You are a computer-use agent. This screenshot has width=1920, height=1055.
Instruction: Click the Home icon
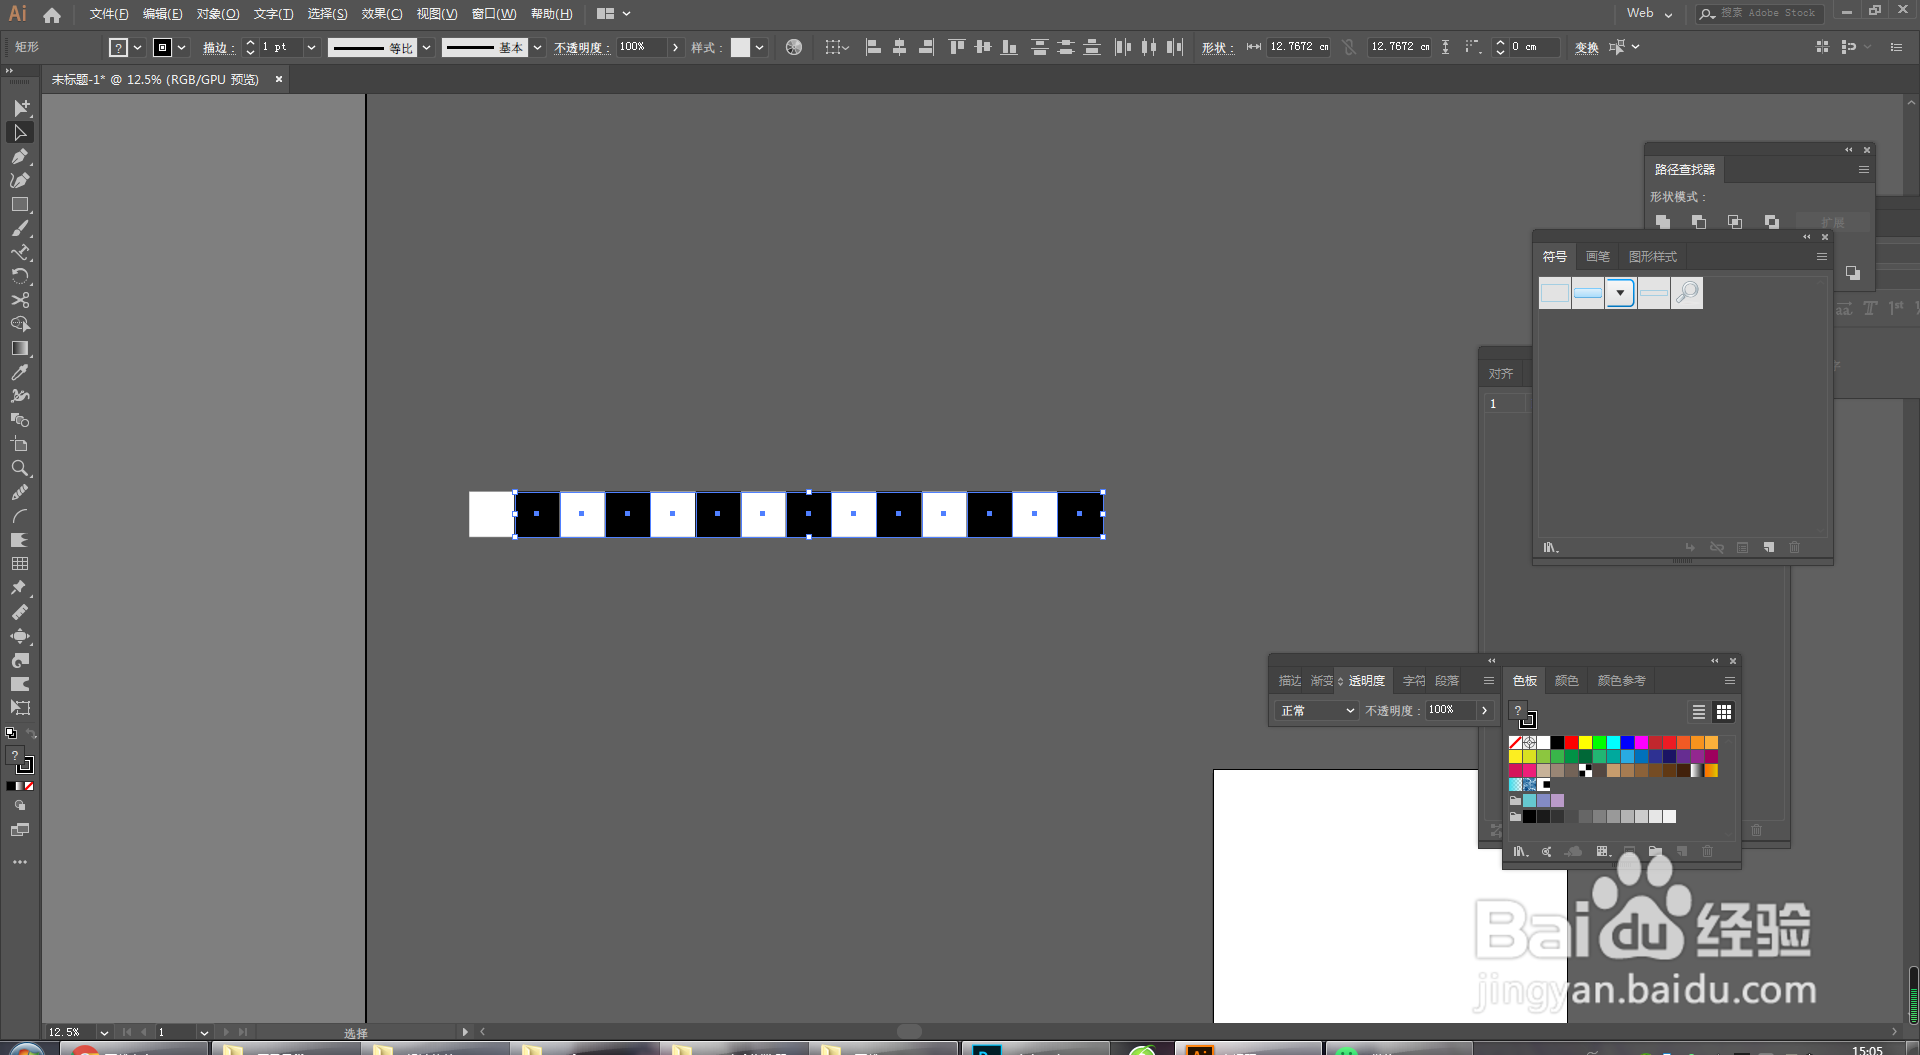52,14
